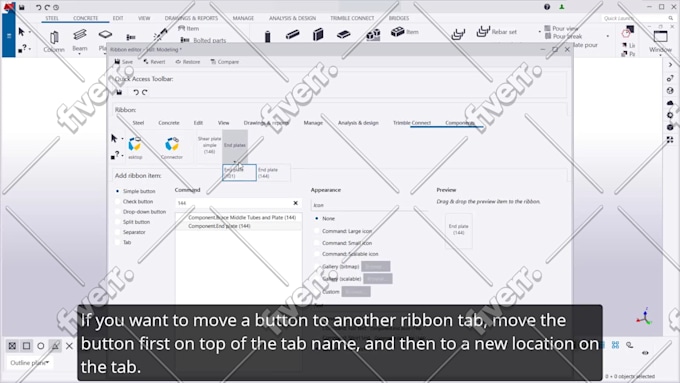Screen dimensions: 680x383
Task: Select the Check button radio option
Action: [118, 202]
